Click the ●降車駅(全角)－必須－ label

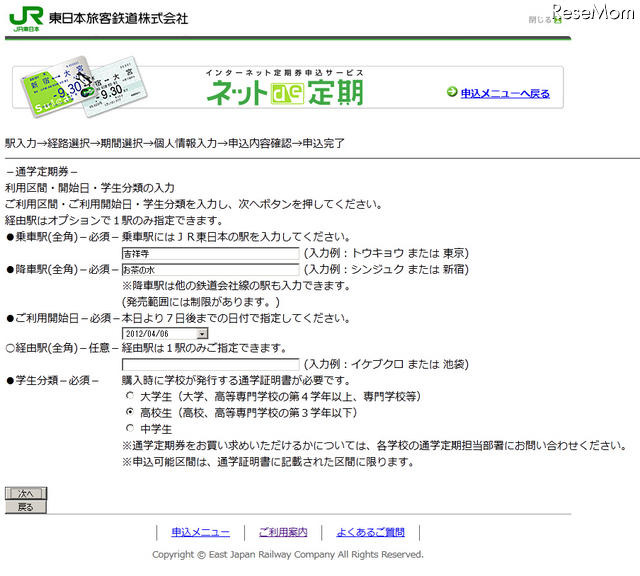click(62, 269)
